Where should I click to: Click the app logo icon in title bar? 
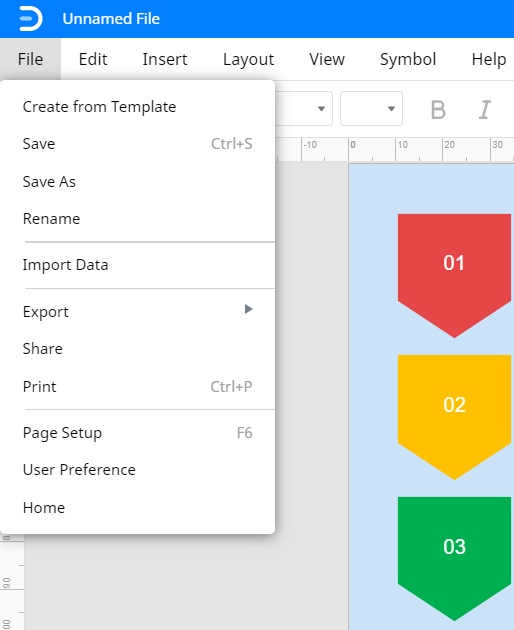[x=31, y=19]
